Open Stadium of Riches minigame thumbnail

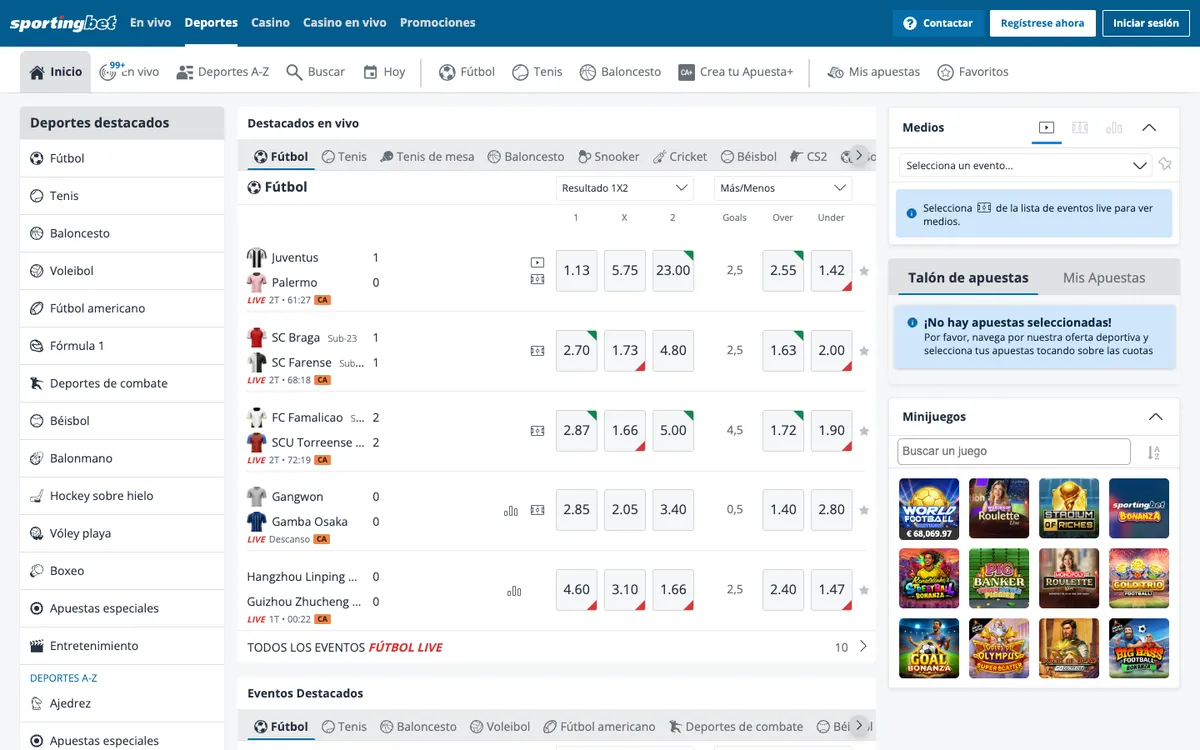click(x=1069, y=509)
